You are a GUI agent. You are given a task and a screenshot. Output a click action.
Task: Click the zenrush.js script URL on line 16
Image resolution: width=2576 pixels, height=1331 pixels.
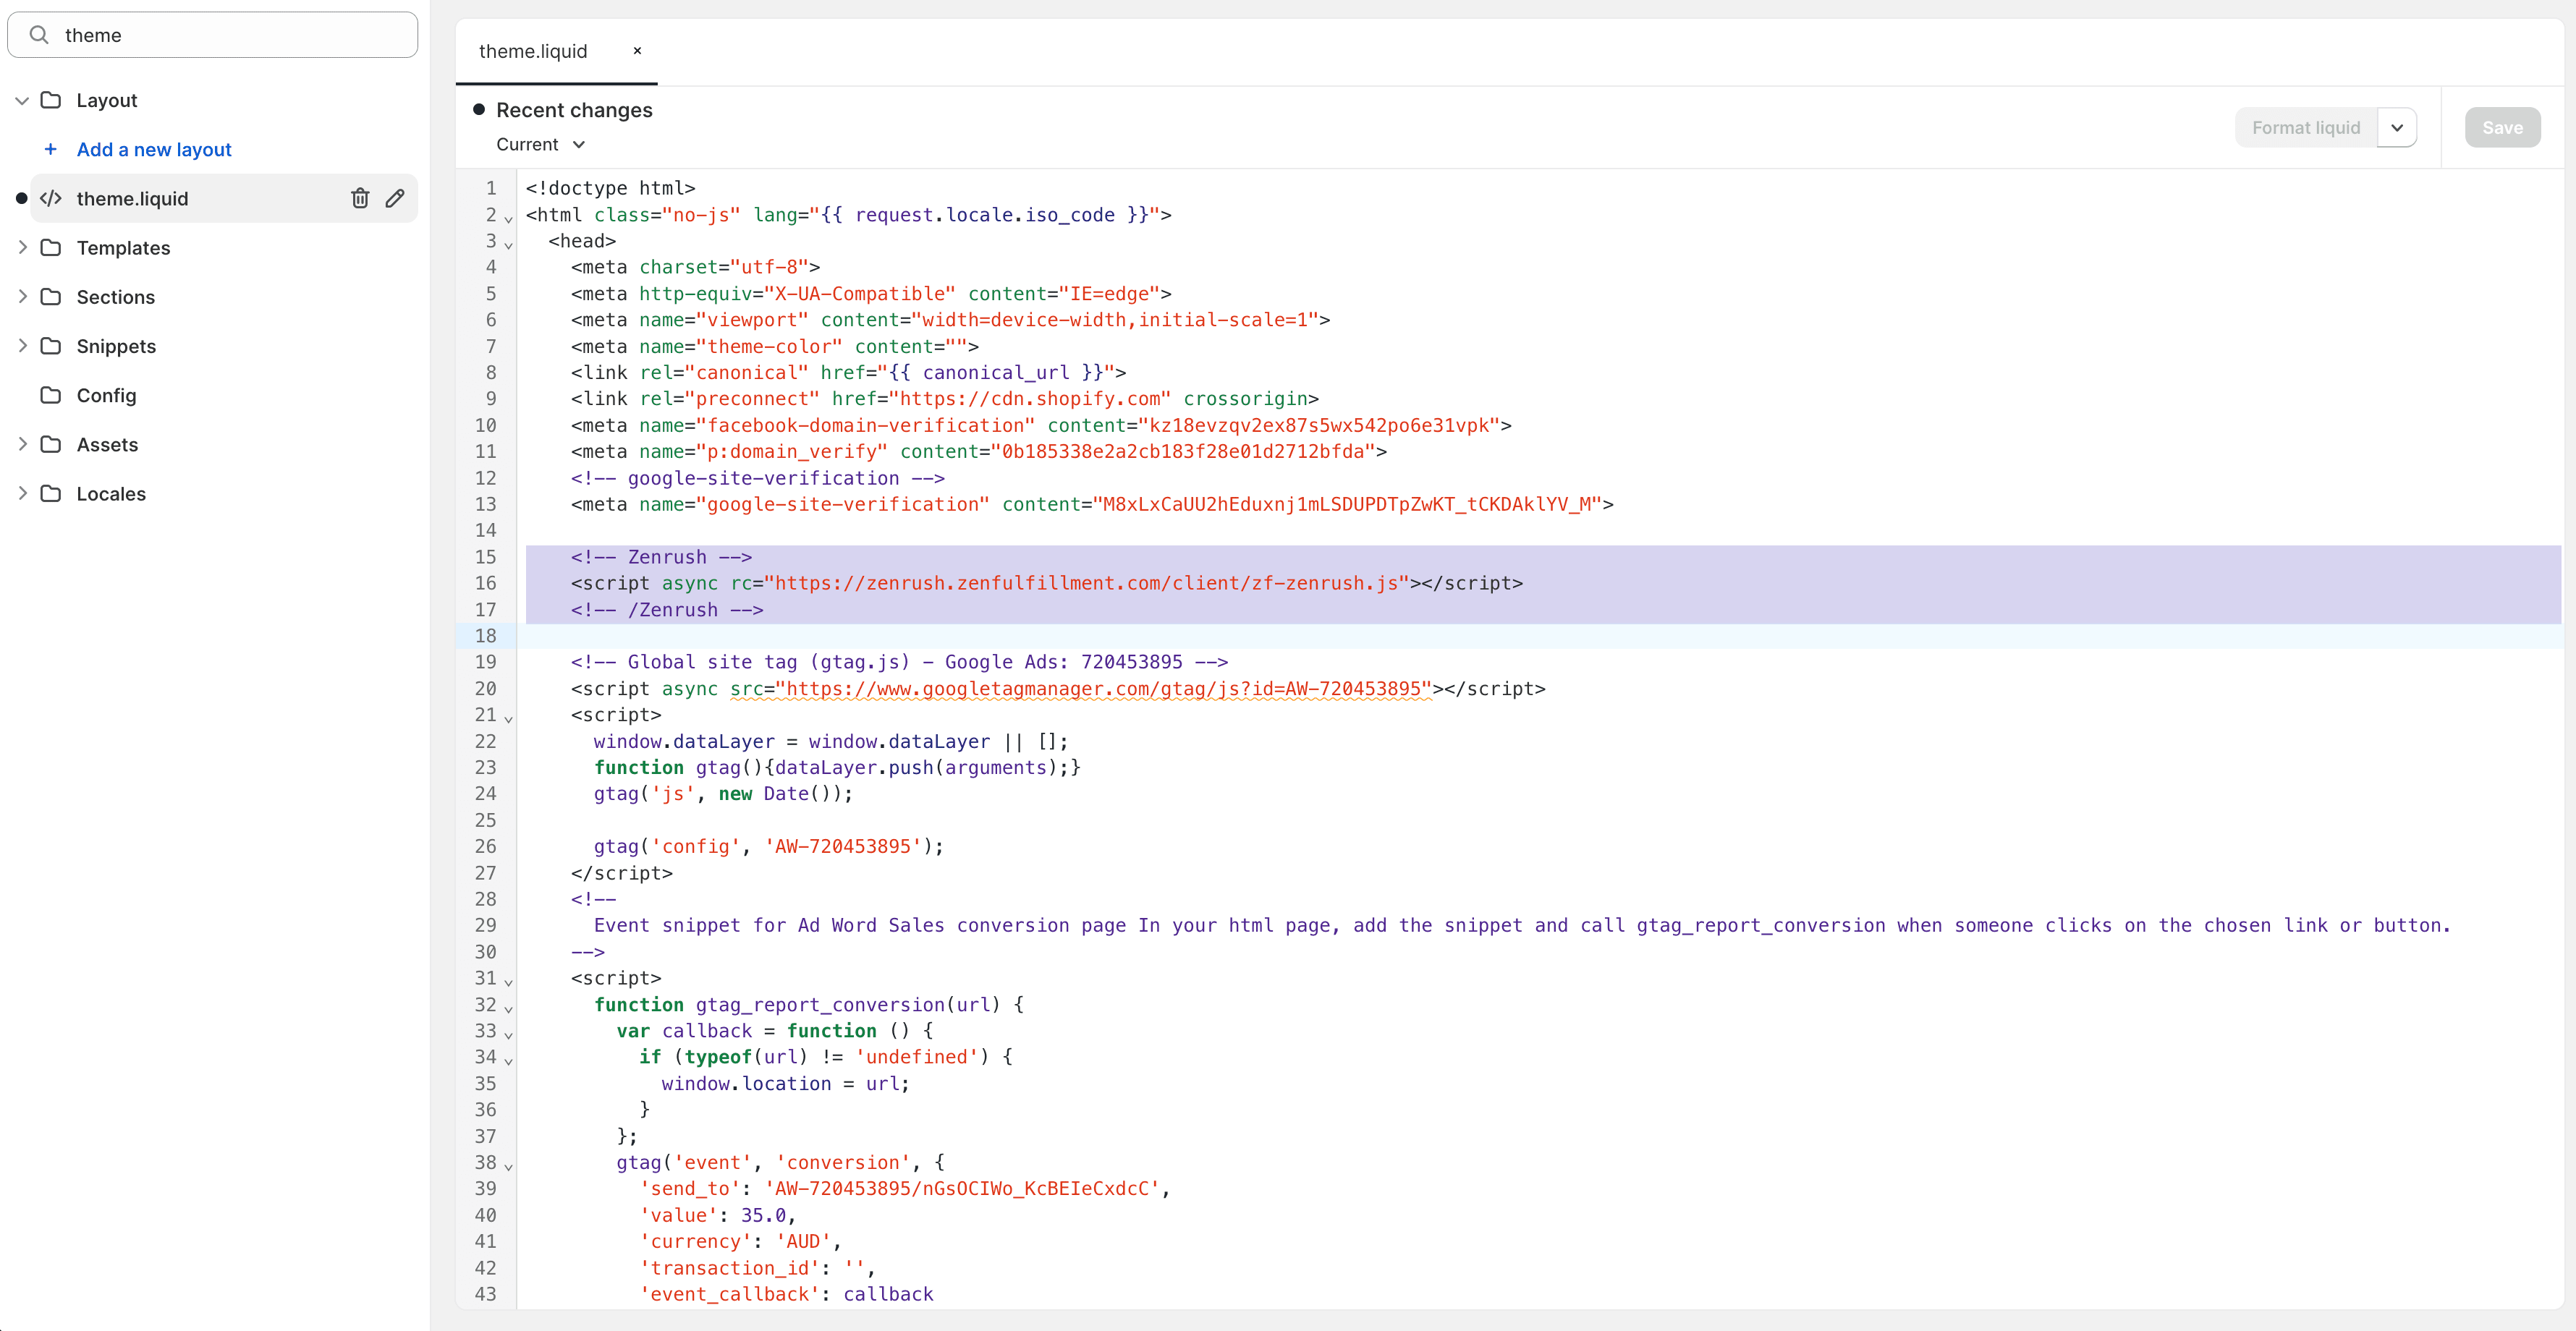(x=1086, y=583)
